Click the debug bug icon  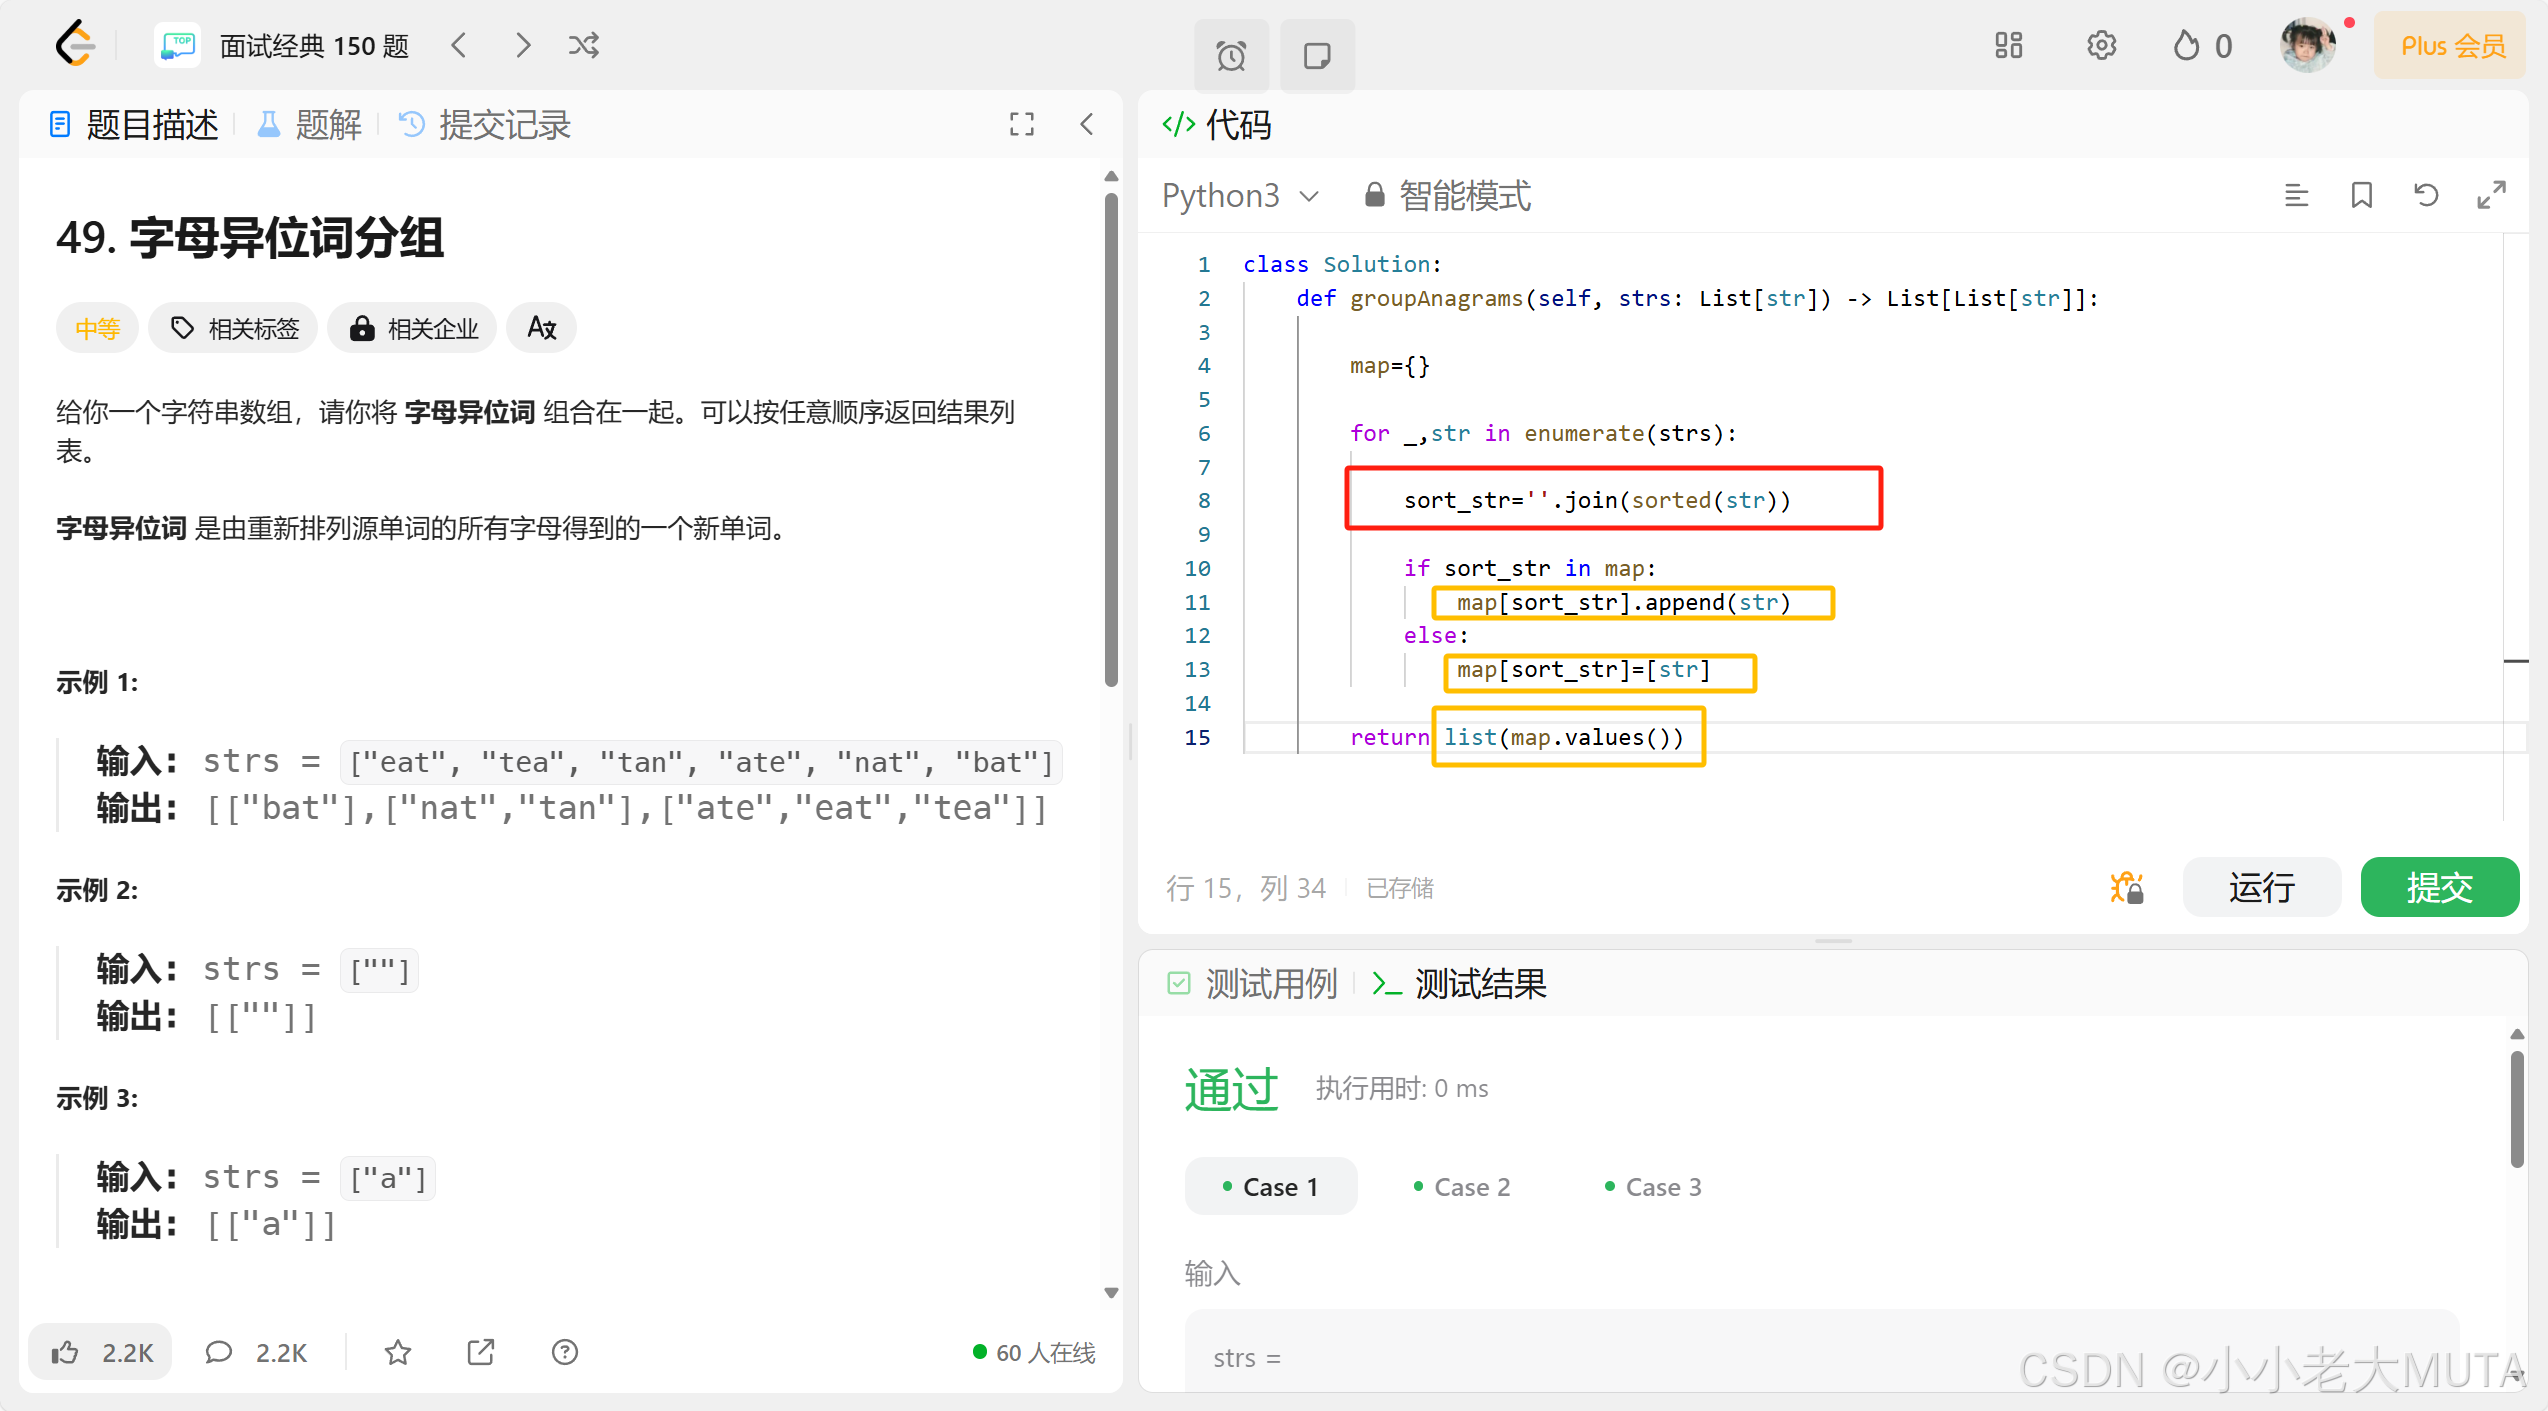coord(2126,887)
